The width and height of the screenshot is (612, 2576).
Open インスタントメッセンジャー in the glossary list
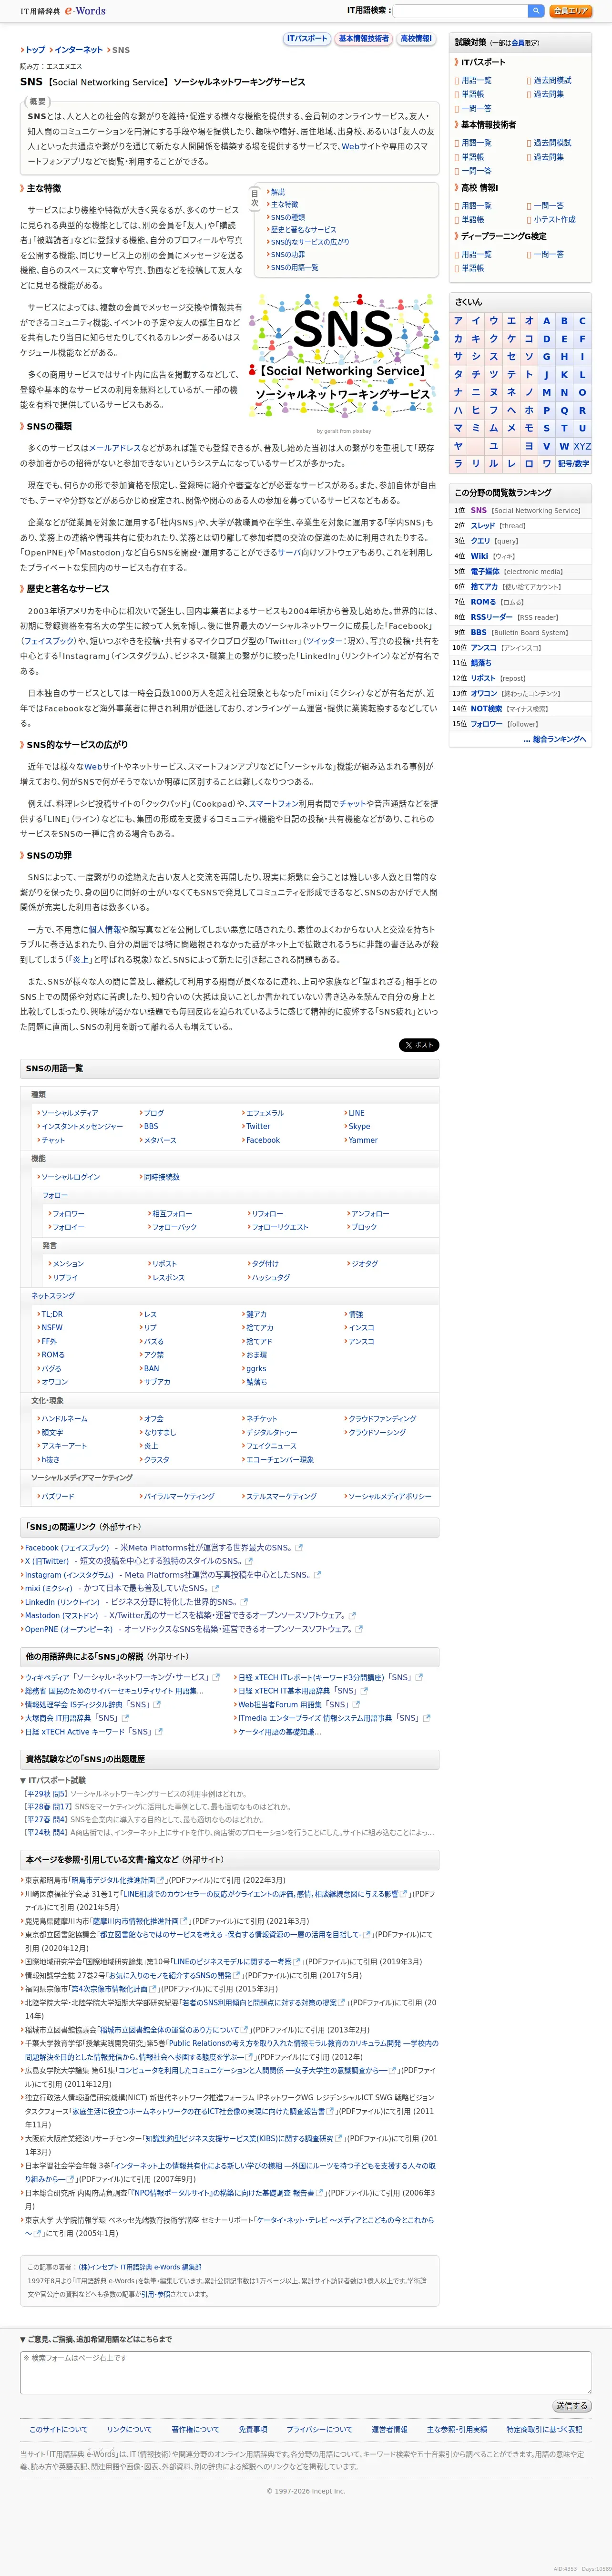(82, 1127)
